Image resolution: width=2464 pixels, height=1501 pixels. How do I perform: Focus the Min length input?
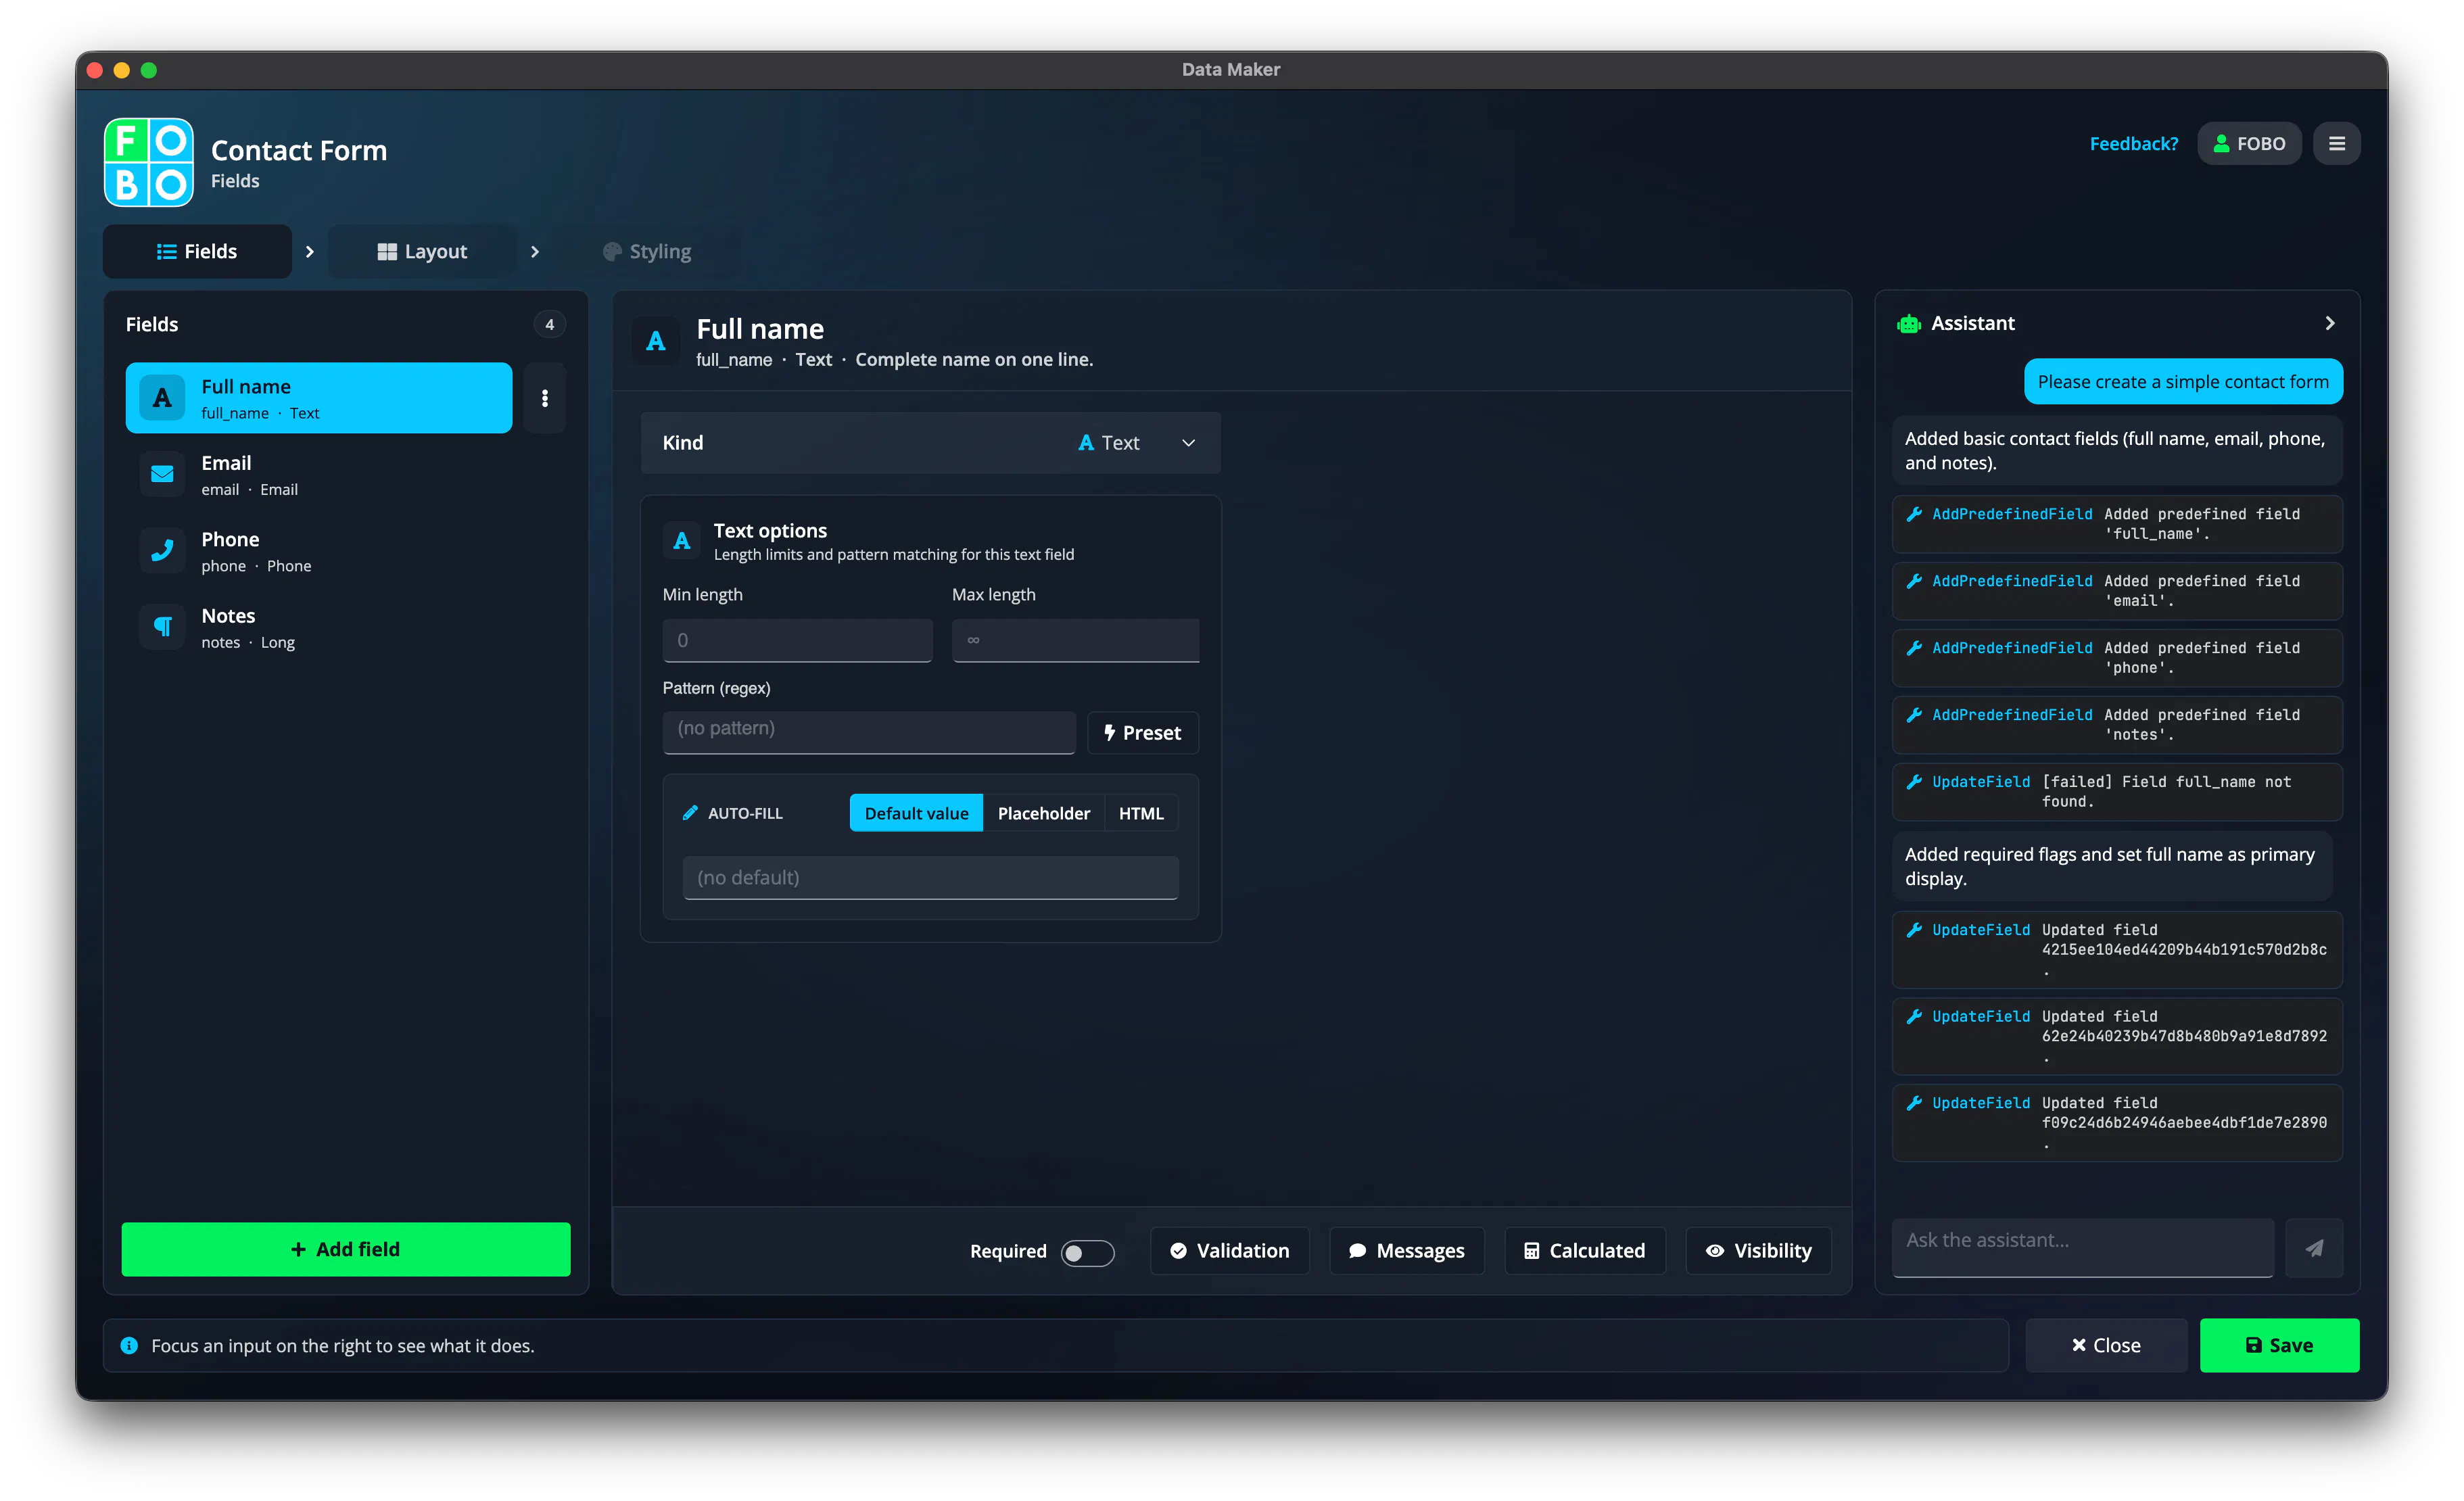point(797,640)
